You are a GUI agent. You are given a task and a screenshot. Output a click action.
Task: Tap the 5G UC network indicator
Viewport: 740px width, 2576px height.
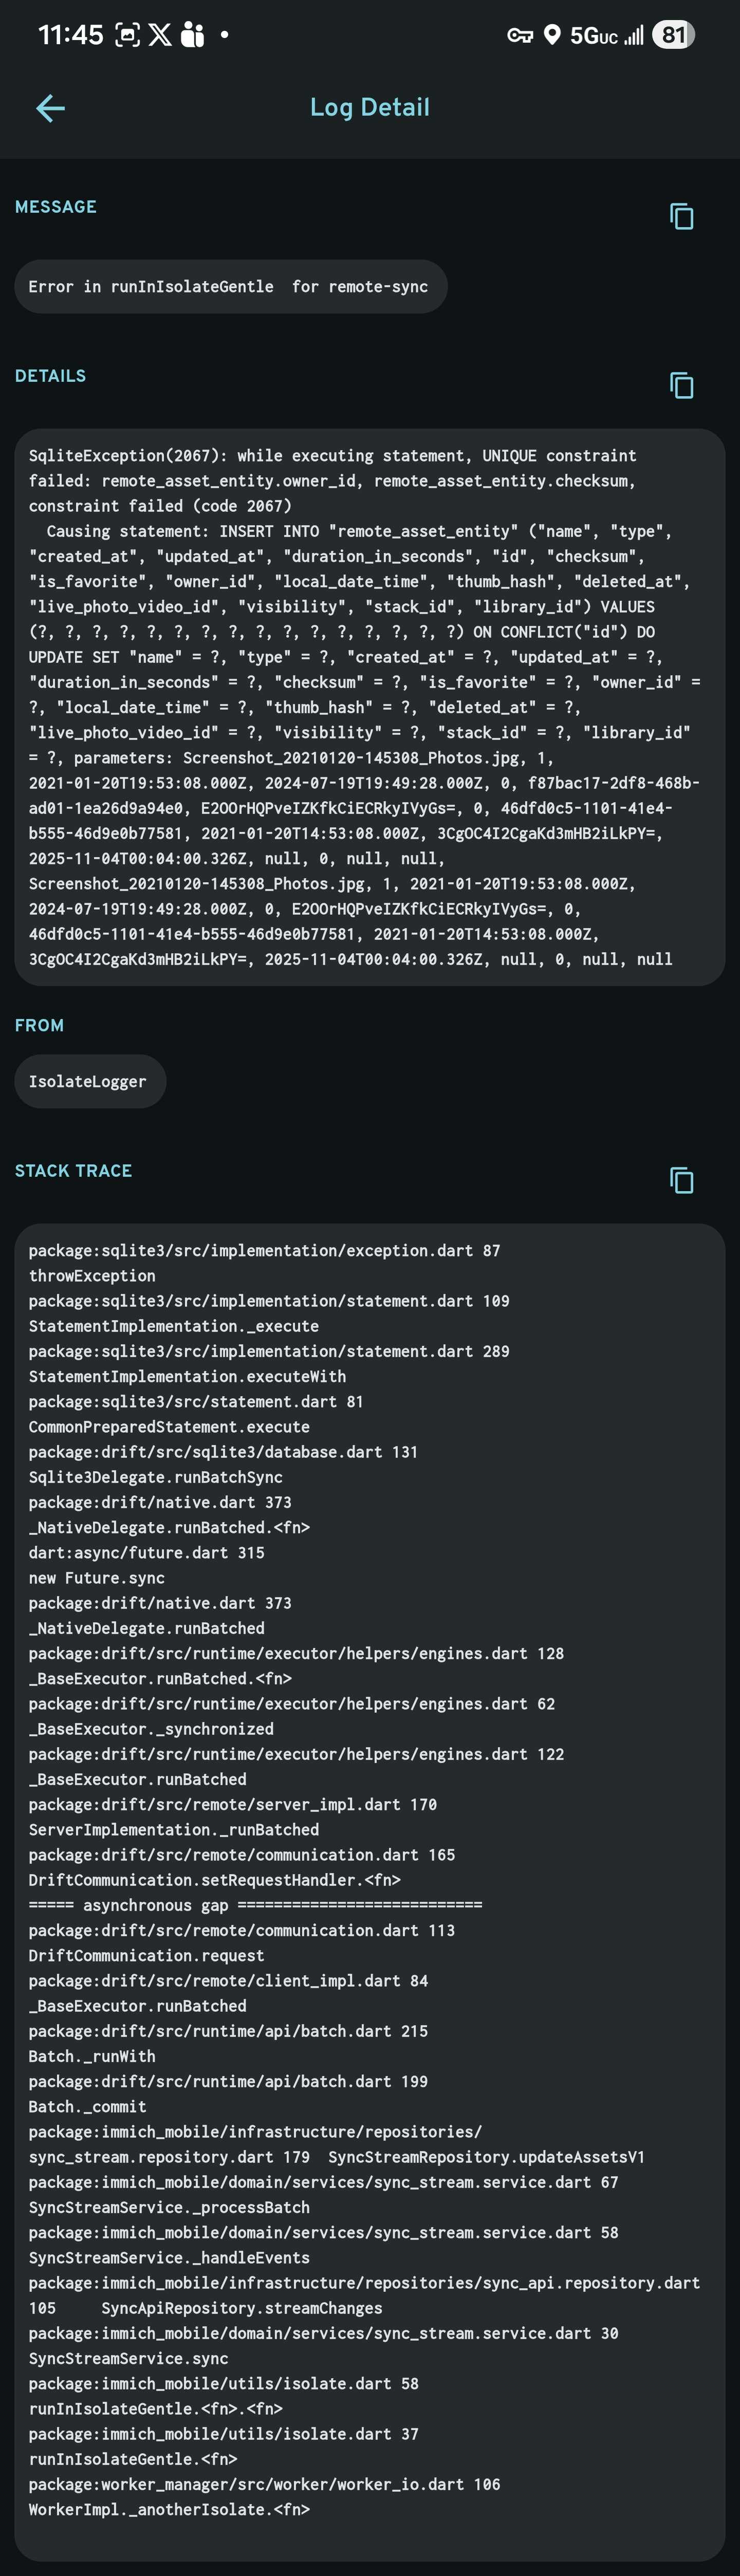pyautogui.click(x=594, y=37)
